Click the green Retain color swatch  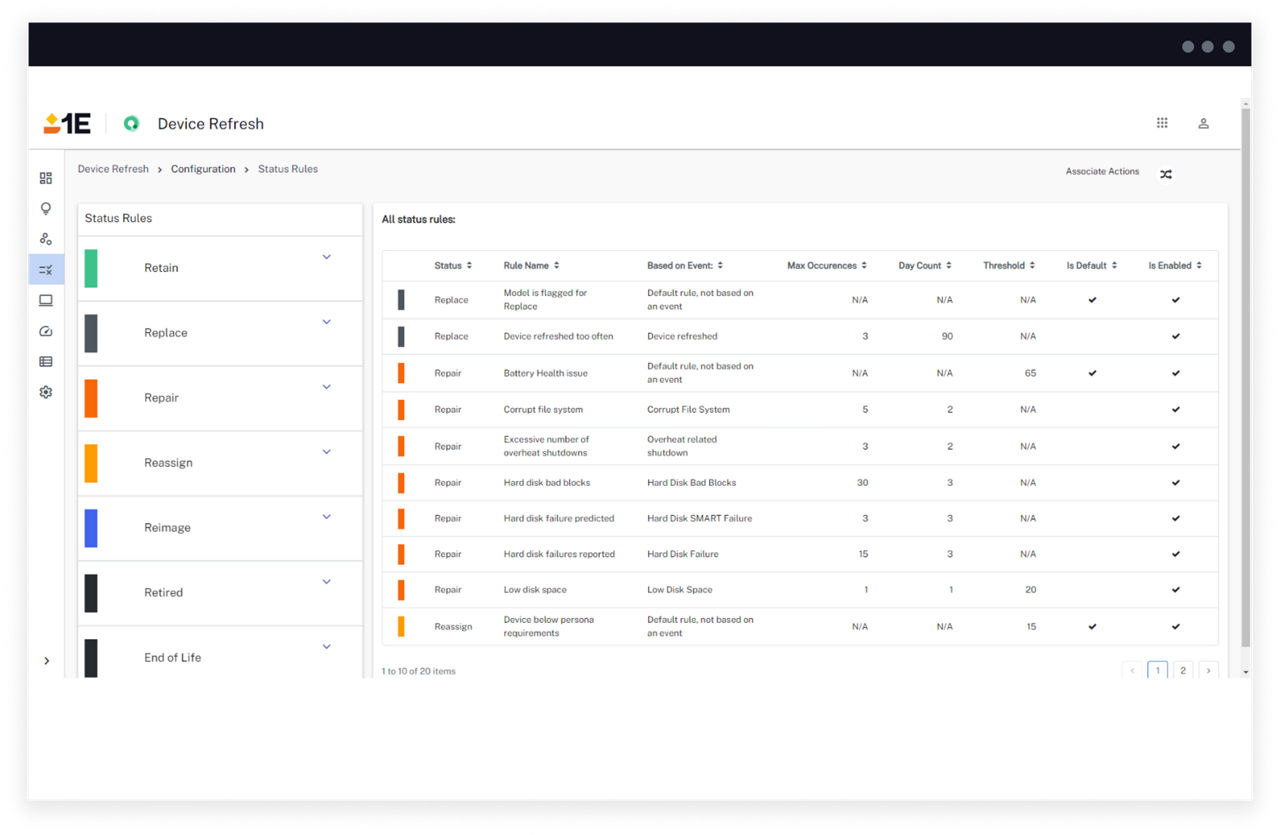(91, 268)
